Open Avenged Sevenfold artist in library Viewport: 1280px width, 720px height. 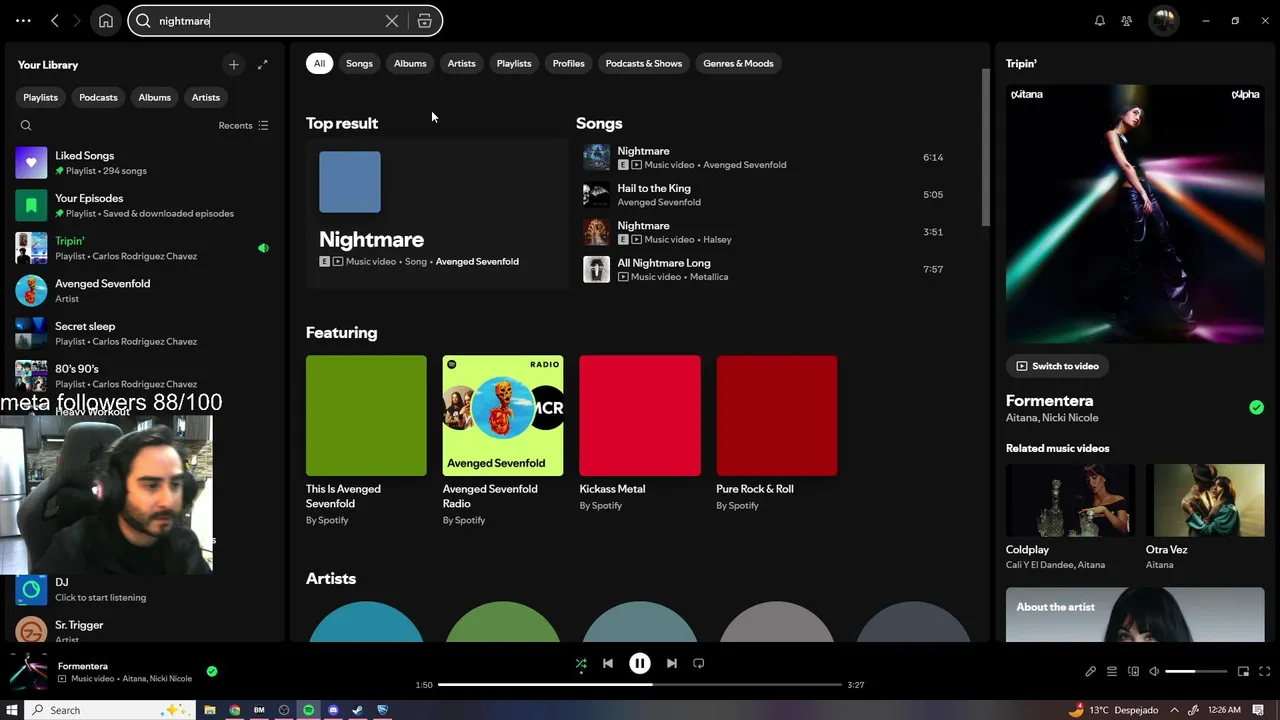click(x=143, y=291)
